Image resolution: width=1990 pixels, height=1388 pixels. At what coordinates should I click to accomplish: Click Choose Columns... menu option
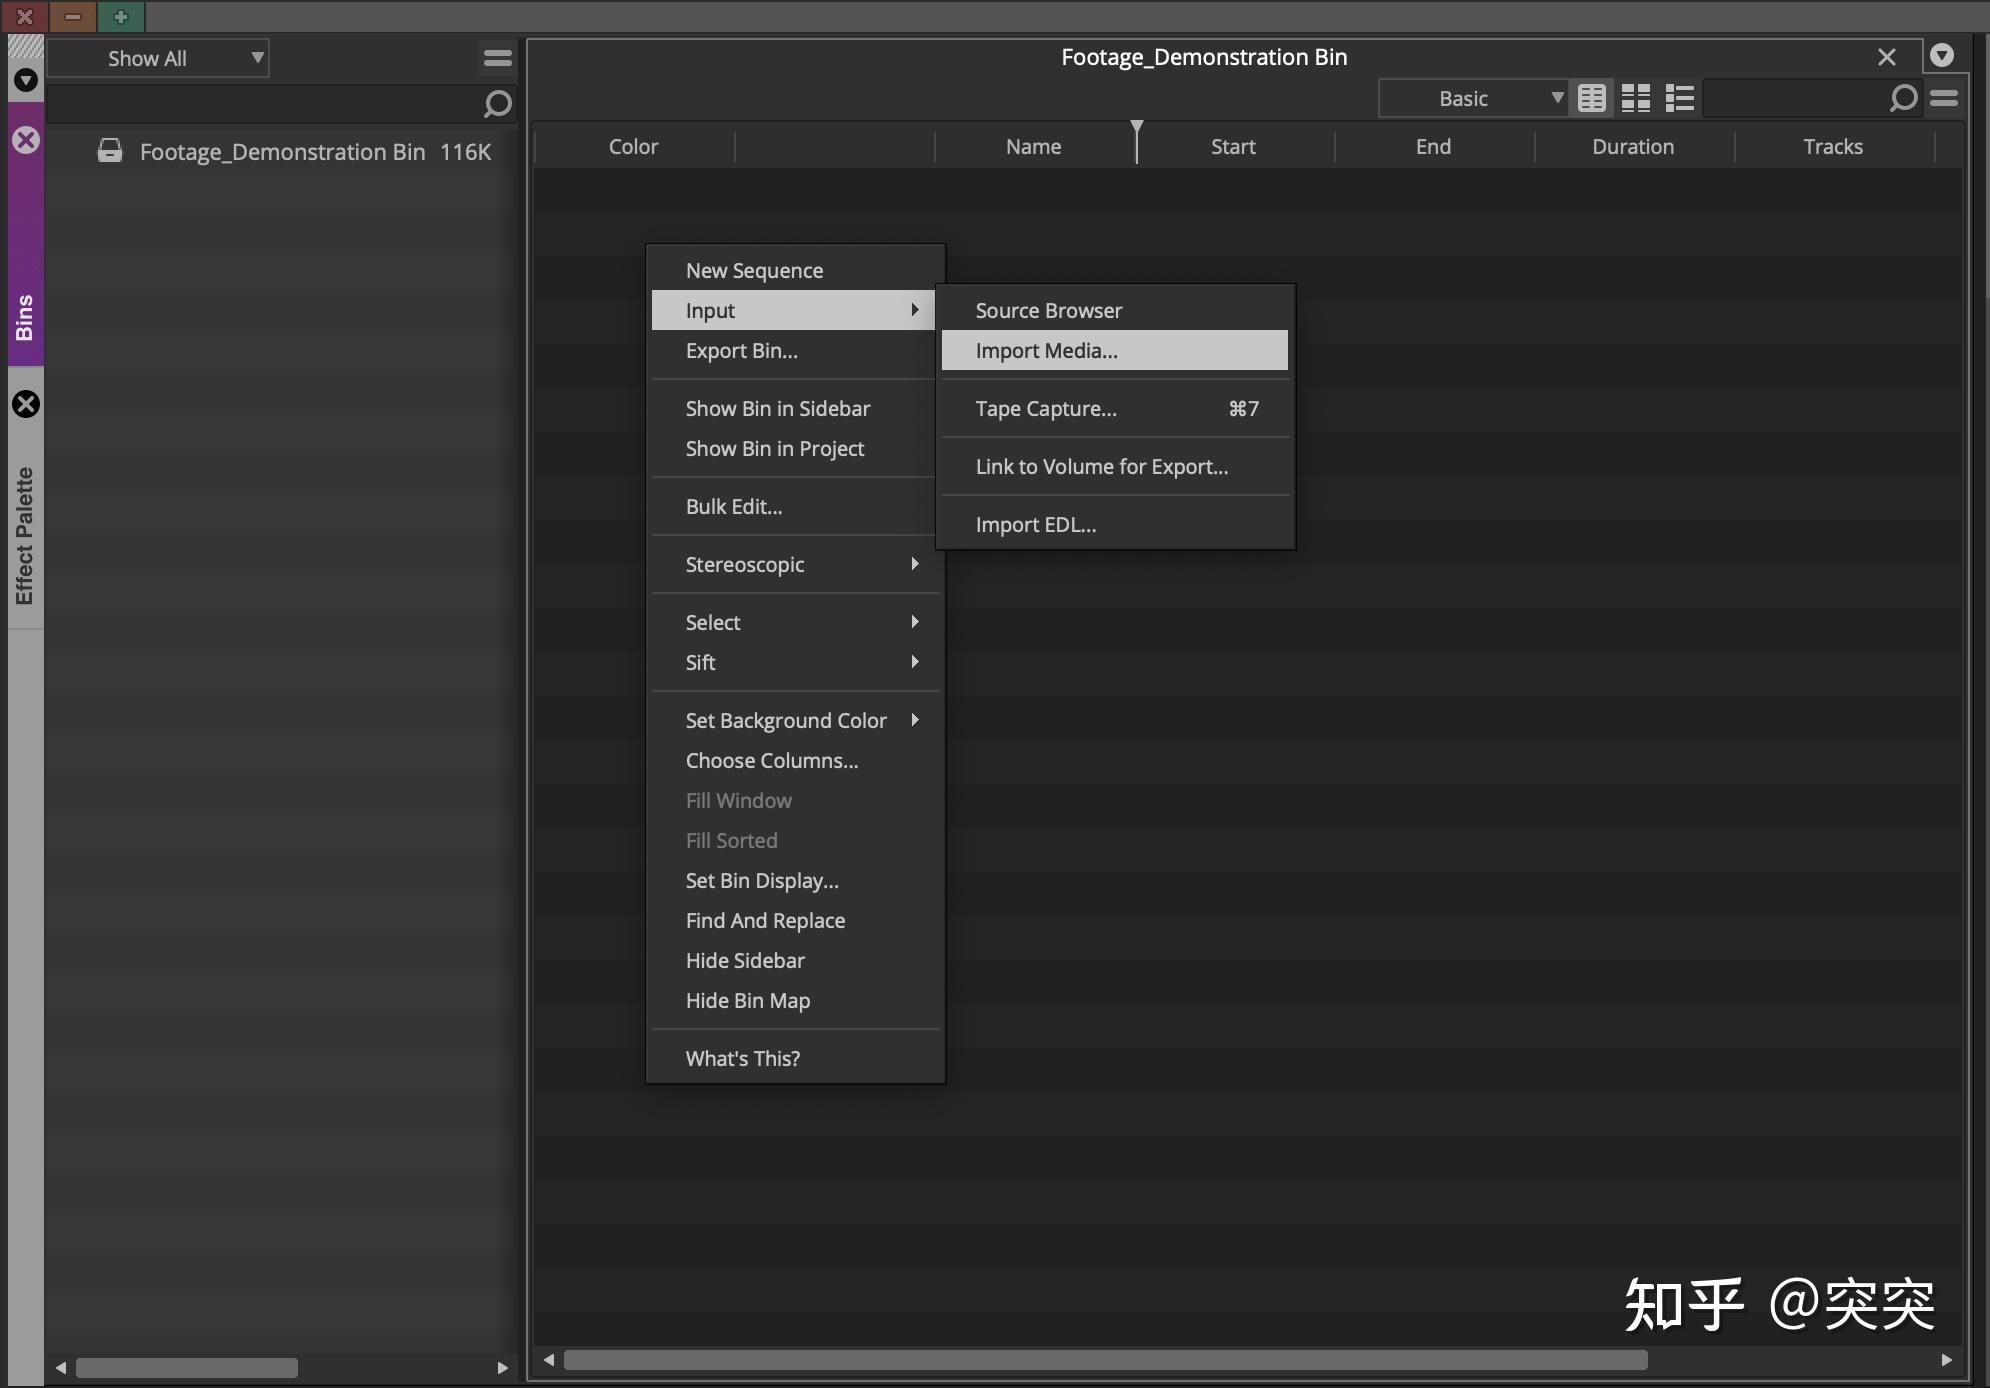771,760
